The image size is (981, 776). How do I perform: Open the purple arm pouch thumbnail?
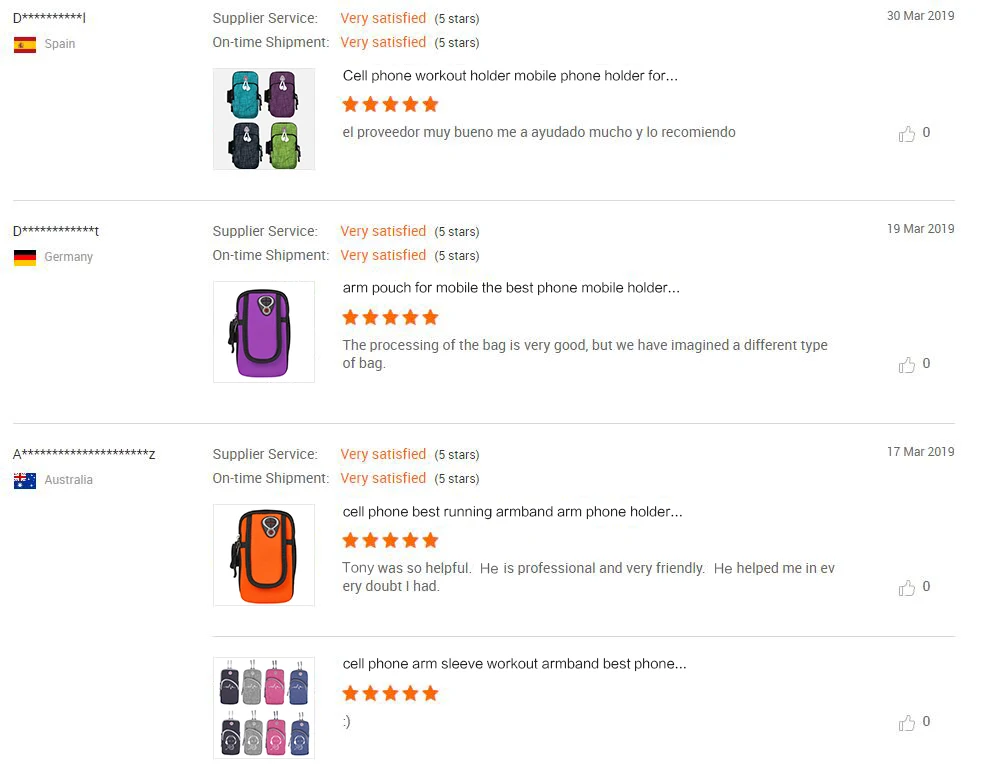[264, 332]
